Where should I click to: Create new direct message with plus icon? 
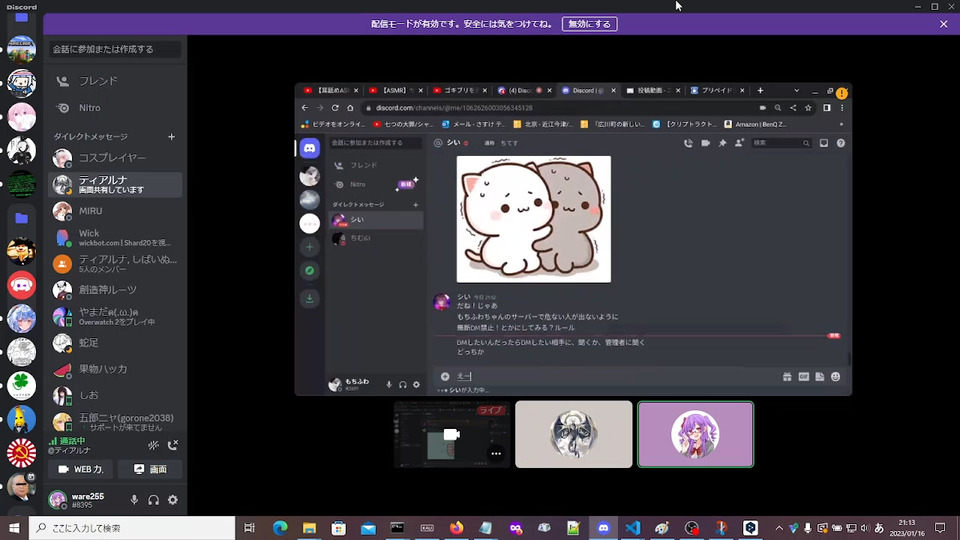click(171, 136)
